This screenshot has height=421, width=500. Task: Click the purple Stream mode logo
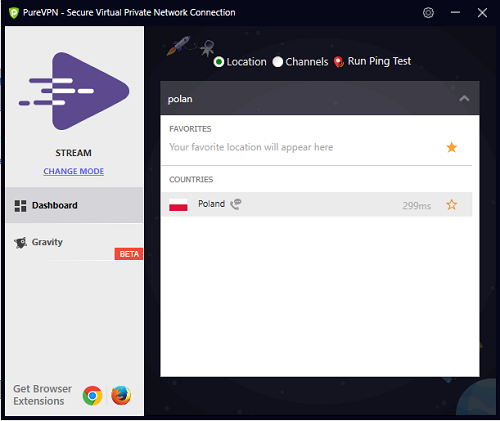[74, 91]
